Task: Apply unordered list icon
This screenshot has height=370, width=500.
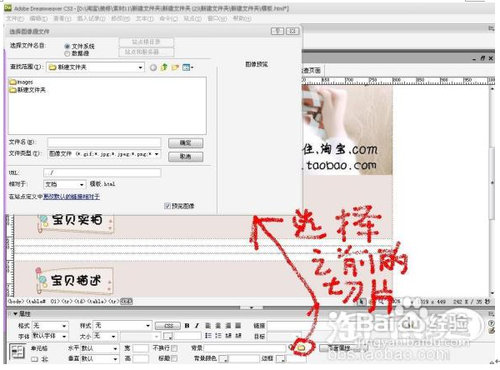Action: point(208,336)
